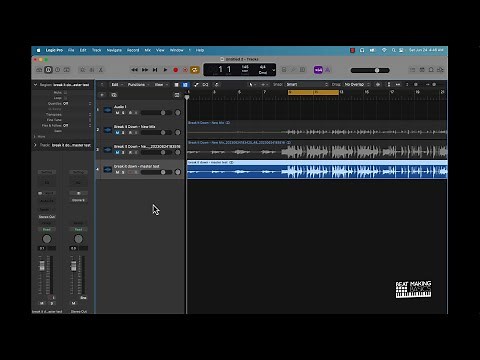Click the waveform vertical zoom button
The width and height of the screenshot is (480, 360).
378,85
